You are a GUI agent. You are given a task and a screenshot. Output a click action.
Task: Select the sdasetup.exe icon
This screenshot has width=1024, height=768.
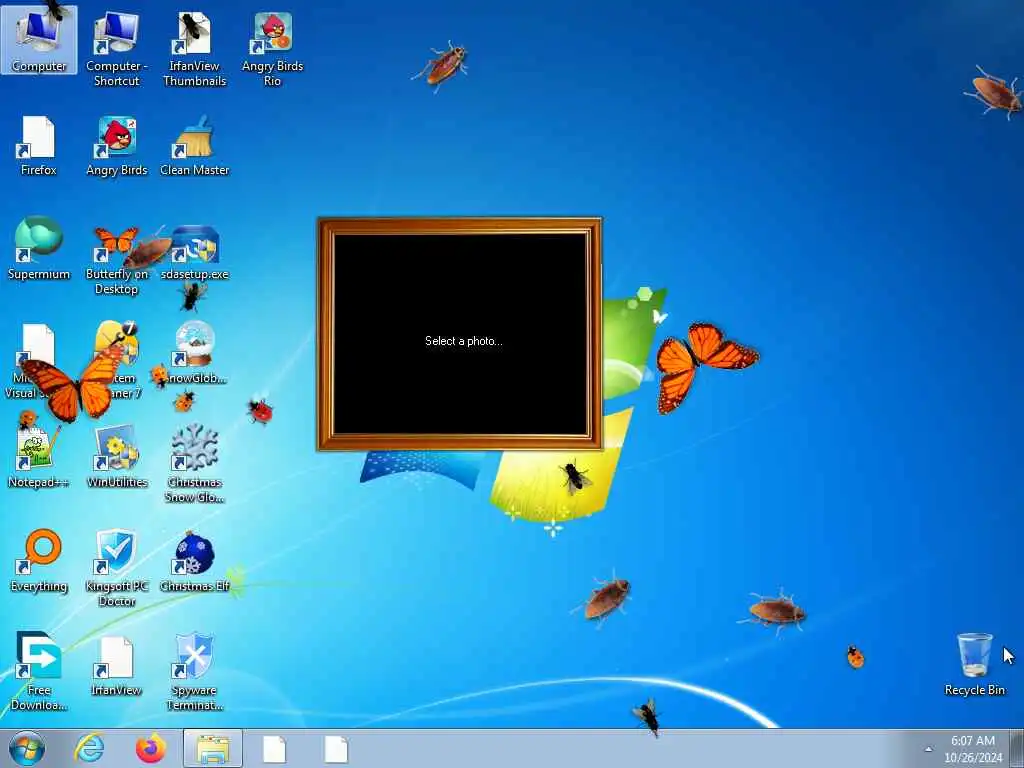pyautogui.click(x=195, y=253)
